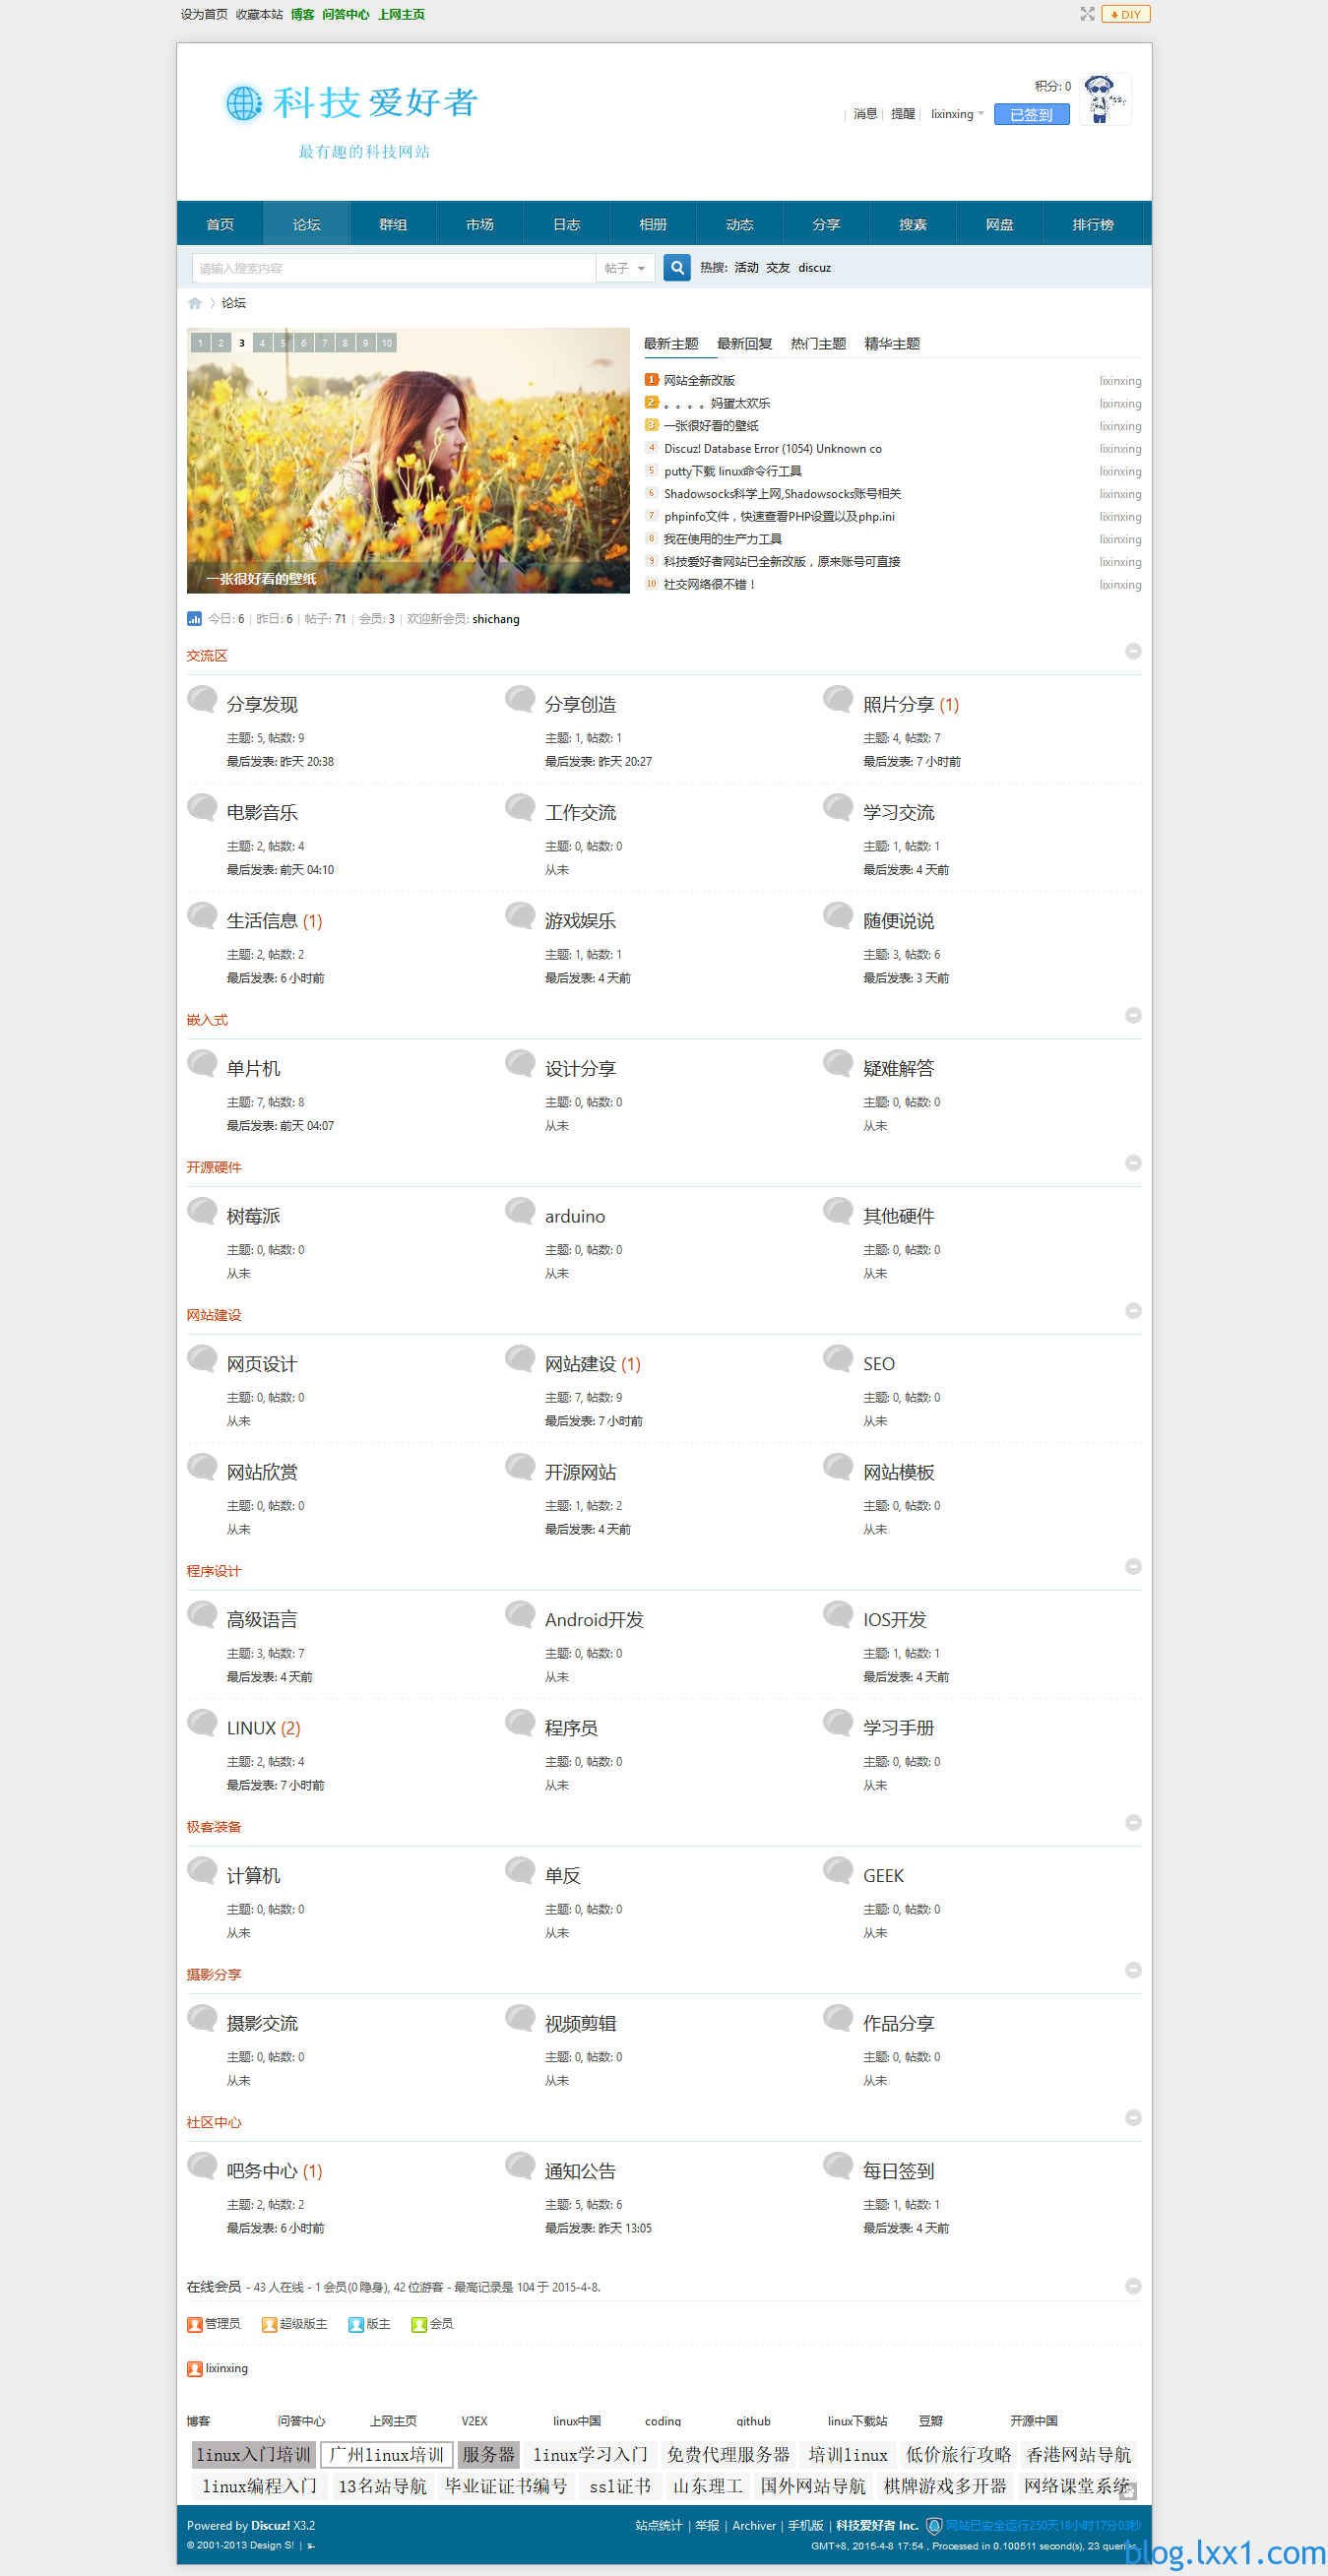Click the home icon in breadcrumb
Screen dimensions: 1328x2576
tap(195, 303)
